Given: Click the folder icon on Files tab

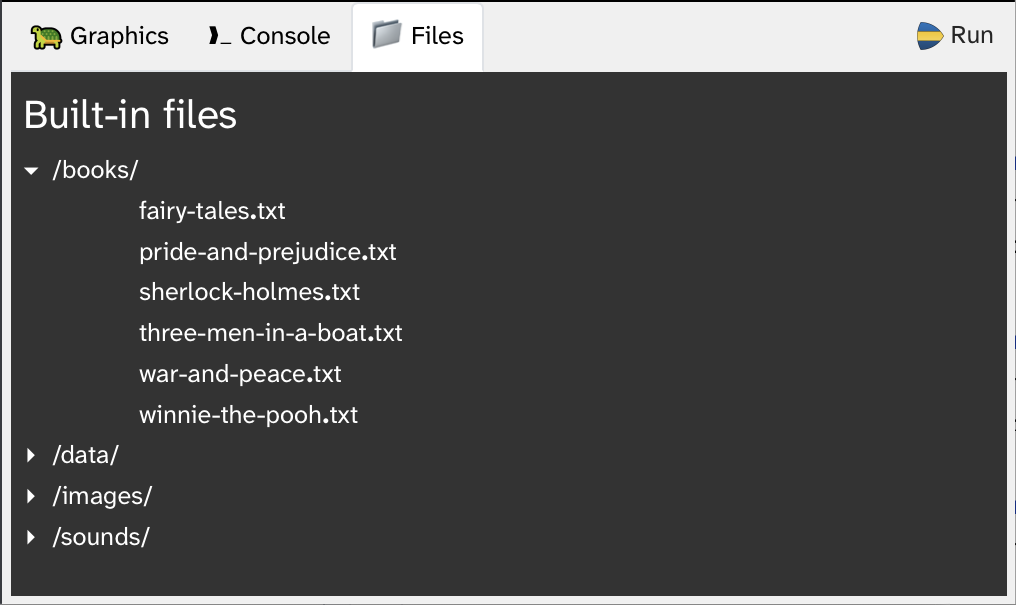Looking at the screenshot, I should click(x=387, y=34).
